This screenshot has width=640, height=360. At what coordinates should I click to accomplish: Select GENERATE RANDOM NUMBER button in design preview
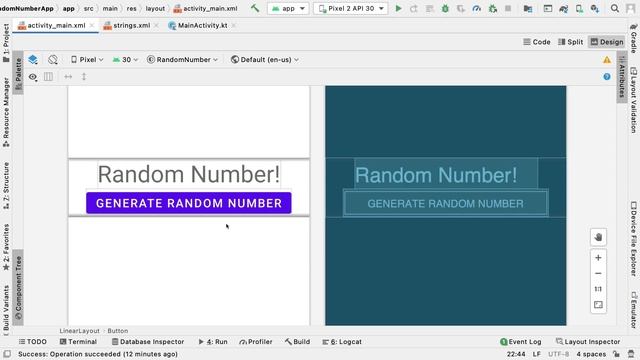pos(189,203)
